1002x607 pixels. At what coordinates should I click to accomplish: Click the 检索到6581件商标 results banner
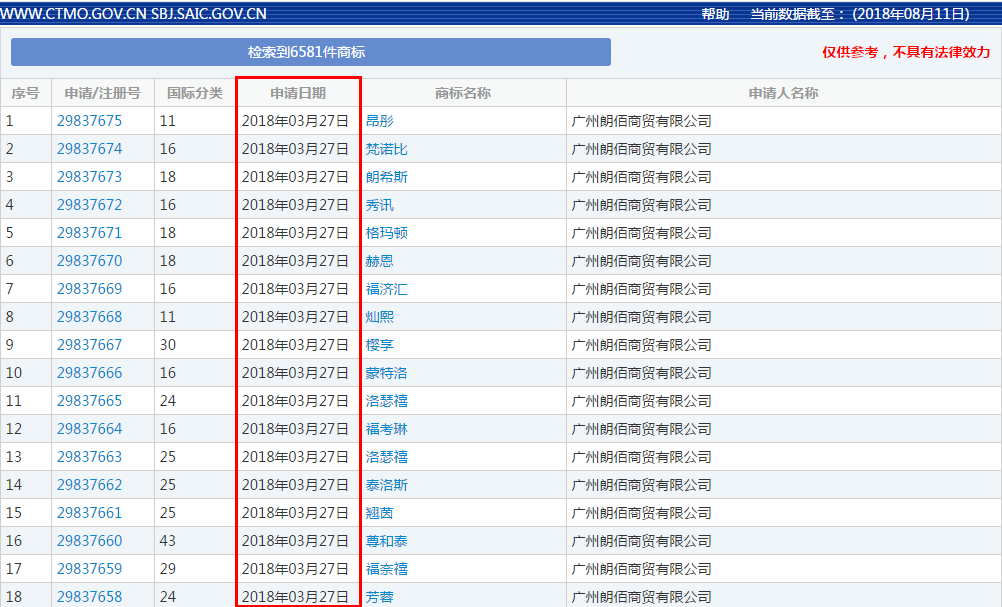coord(311,52)
